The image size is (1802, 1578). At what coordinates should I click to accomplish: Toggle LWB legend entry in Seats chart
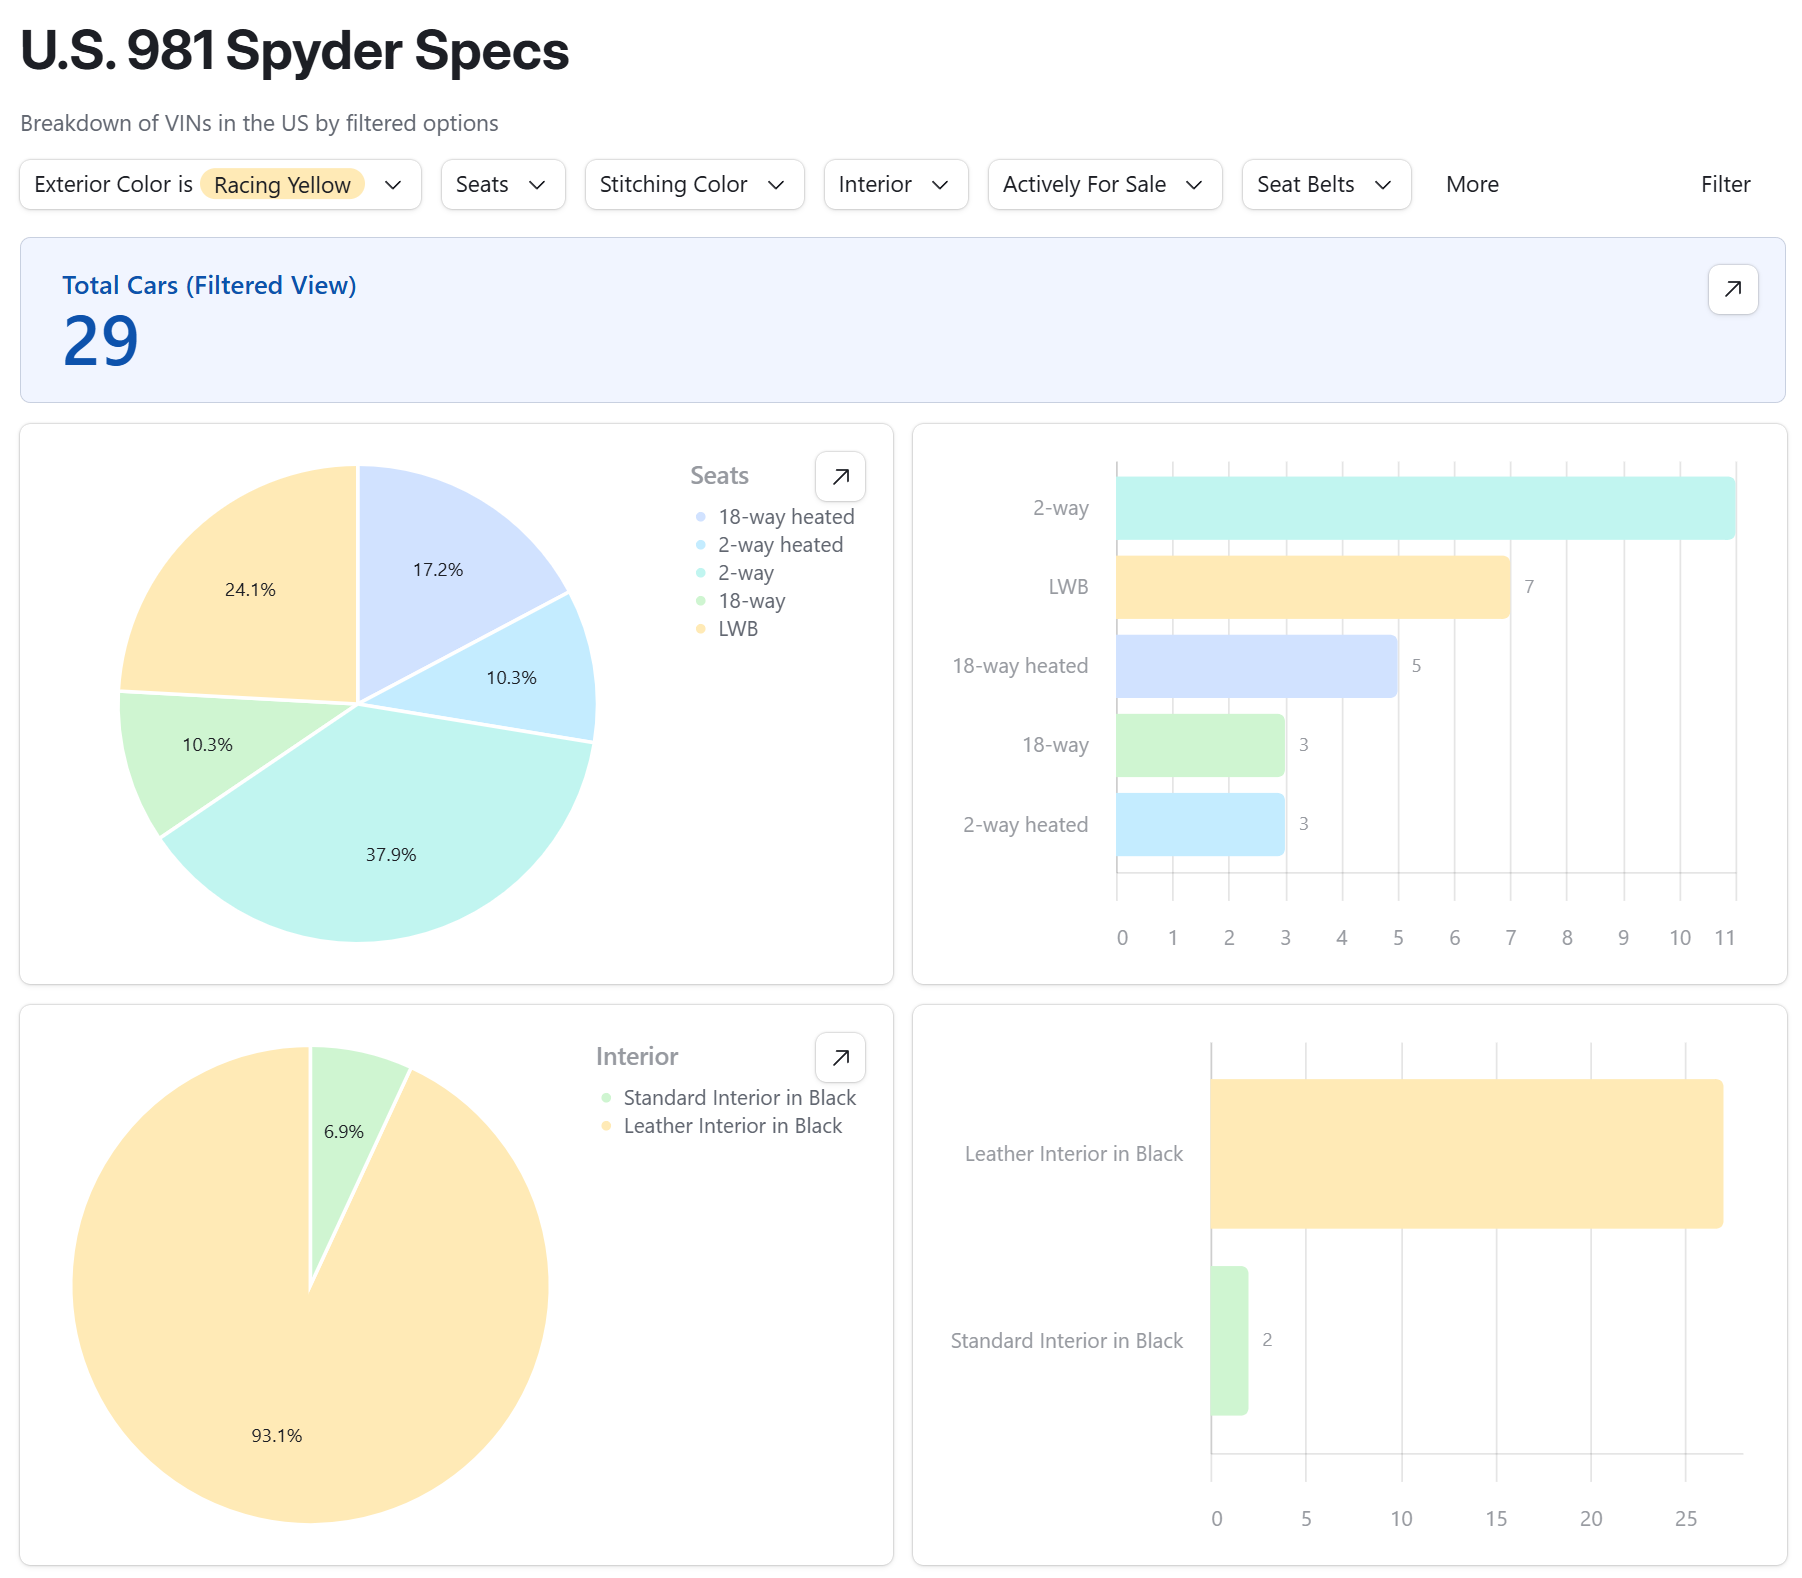click(737, 629)
